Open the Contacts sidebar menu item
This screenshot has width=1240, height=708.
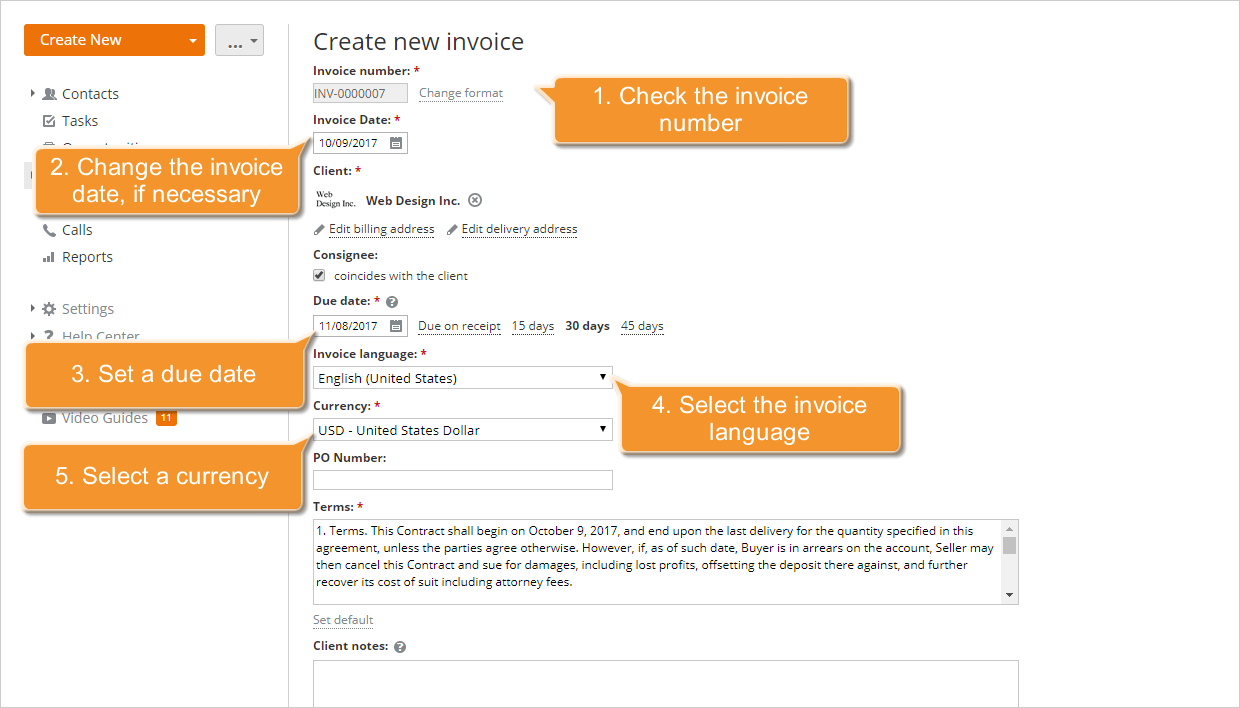pos(91,93)
